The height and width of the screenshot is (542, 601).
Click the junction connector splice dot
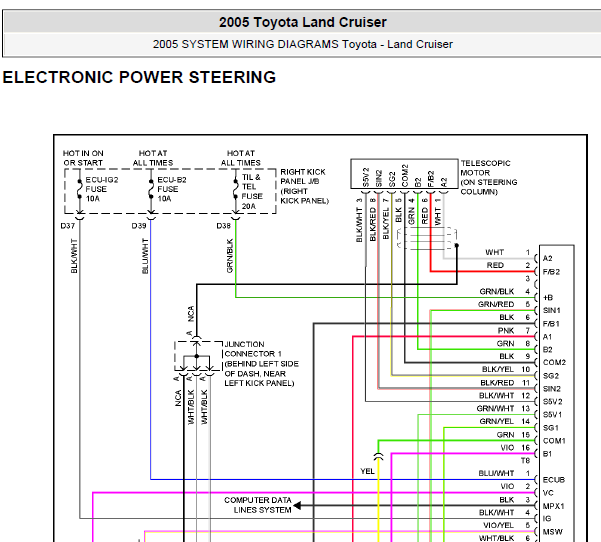coord(197,356)
